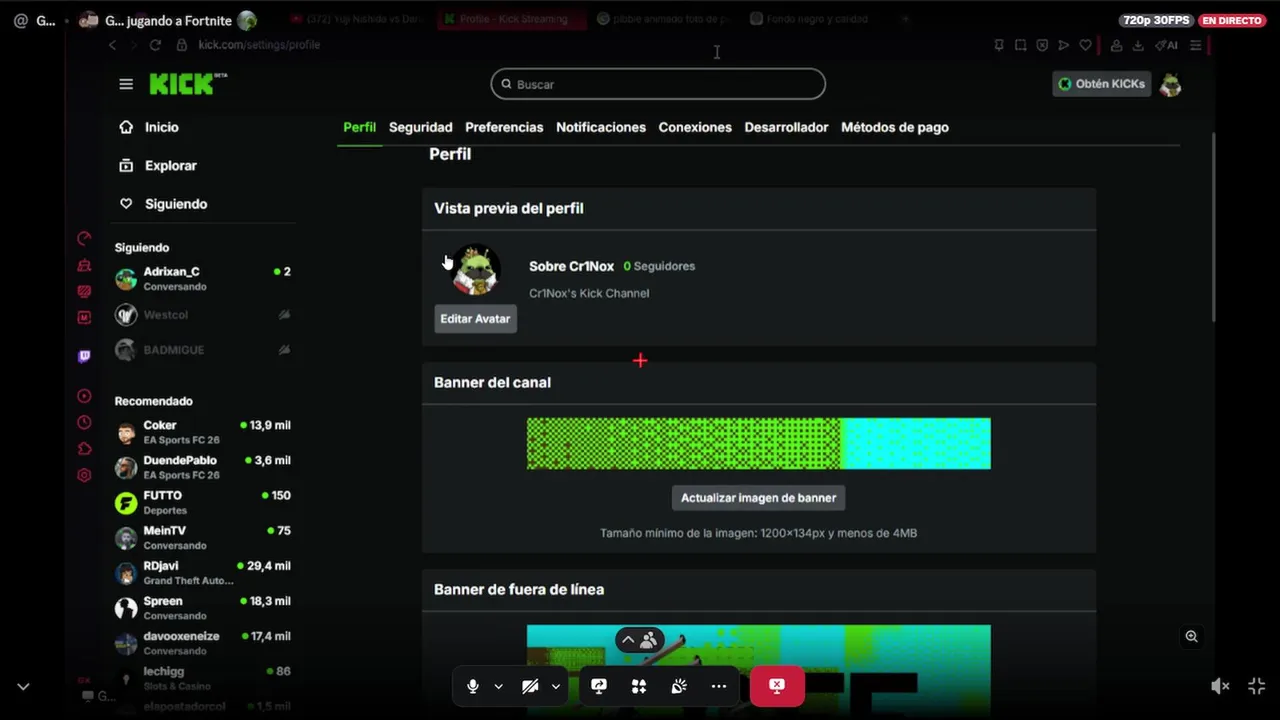Open the activities shapes icon in call bar
The image size is (1280, 720).
coord(639,686)
